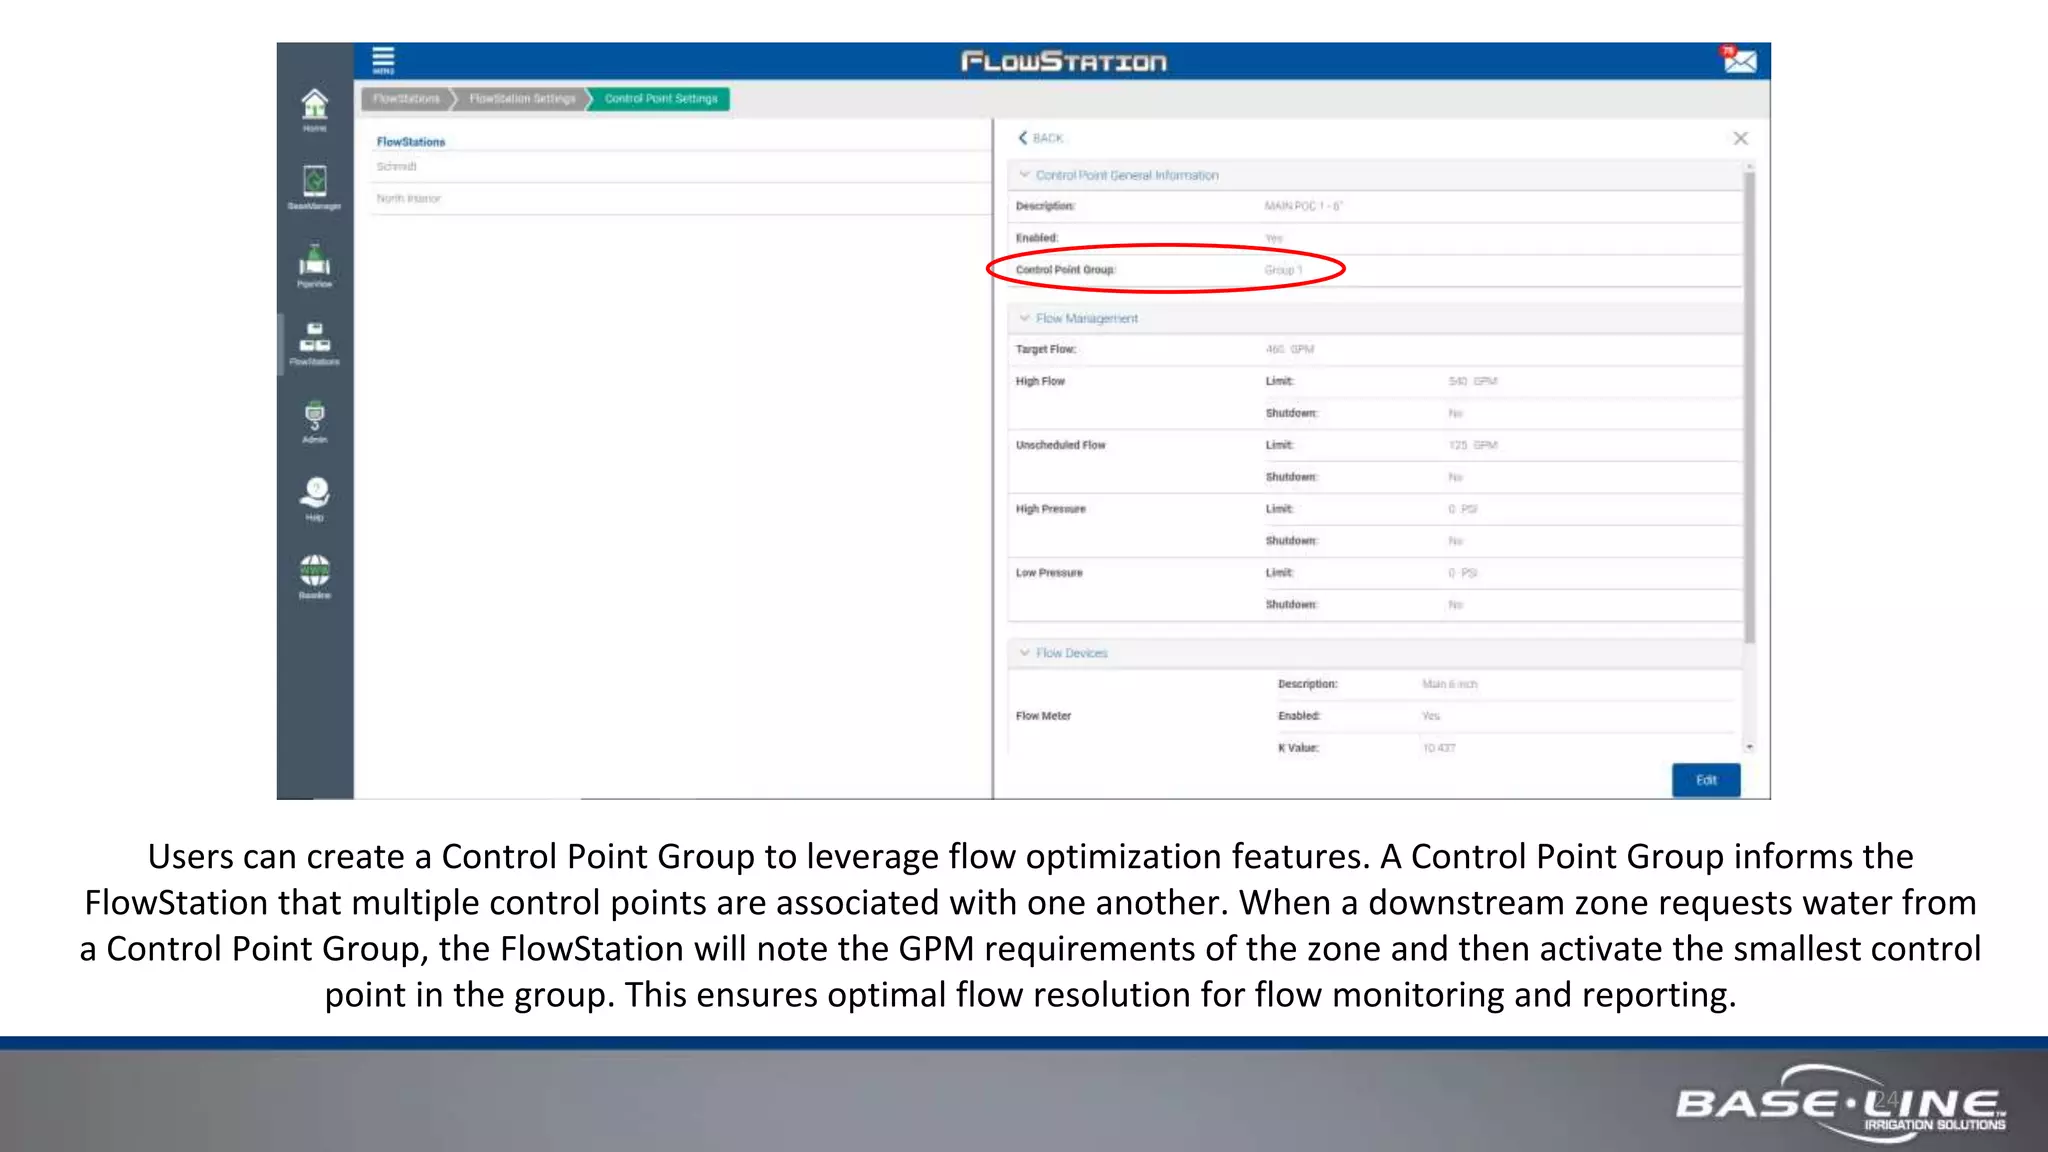
Task: Click the Low Pressure limit value 0 PSI
Action: click(1462, 573)
